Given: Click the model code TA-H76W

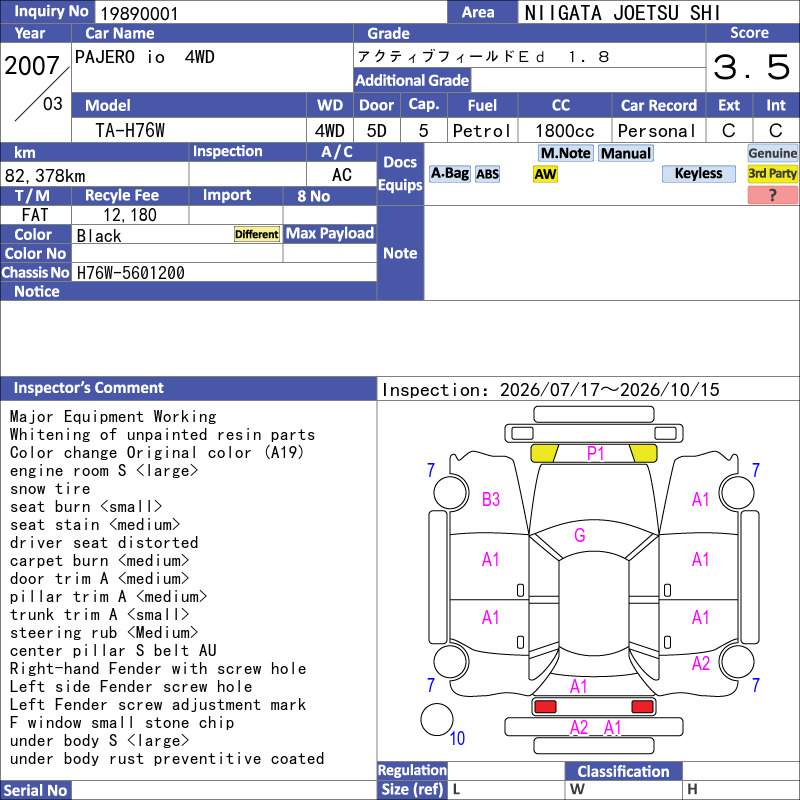Looking at the screenshot, I should click(x=130, y=131).
